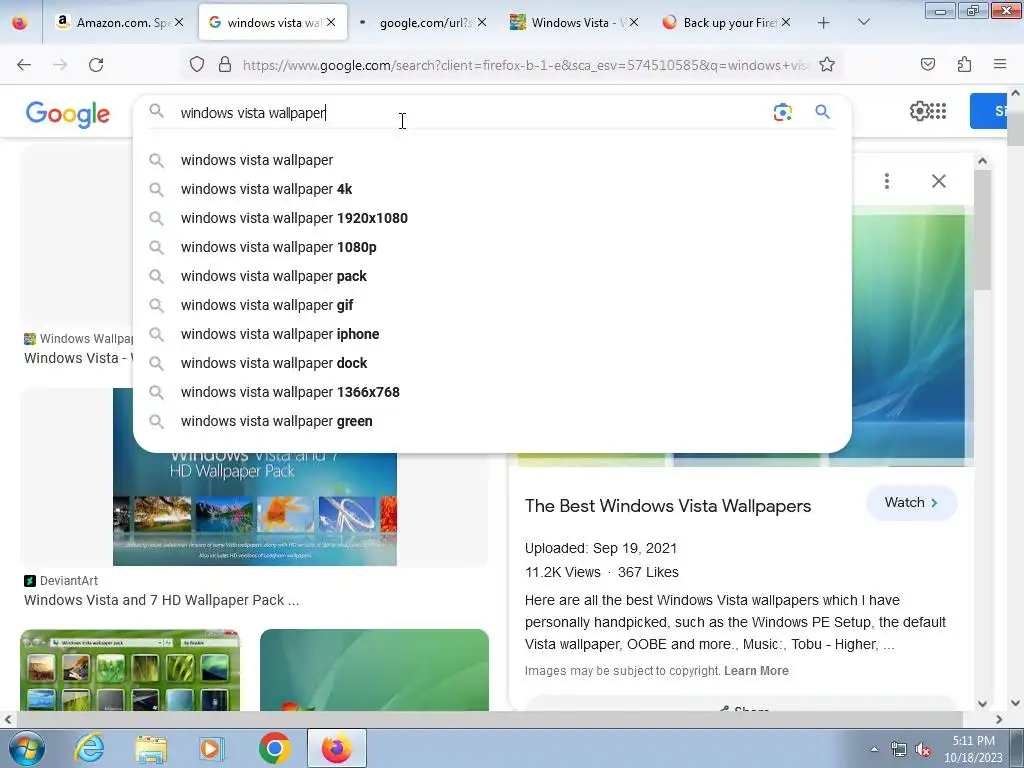Image resolution: width=1024 pixels, height=768 pixels.
Task: Show hidden system tray icons
Action: click(x=874, y=749)
